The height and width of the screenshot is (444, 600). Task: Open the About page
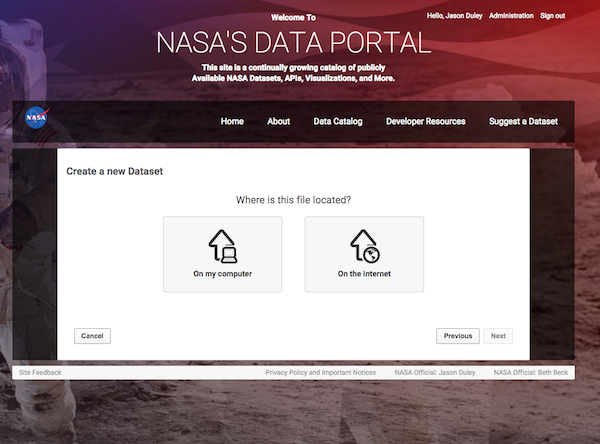coord(279,121)
